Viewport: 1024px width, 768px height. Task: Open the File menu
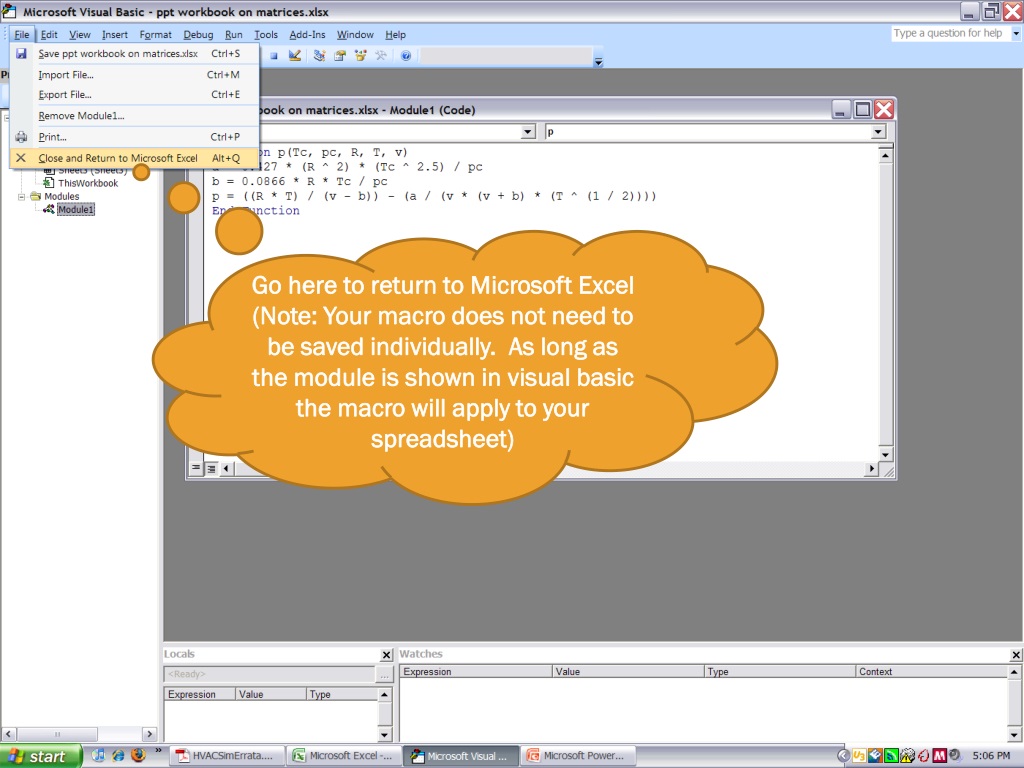click(22, 35)
